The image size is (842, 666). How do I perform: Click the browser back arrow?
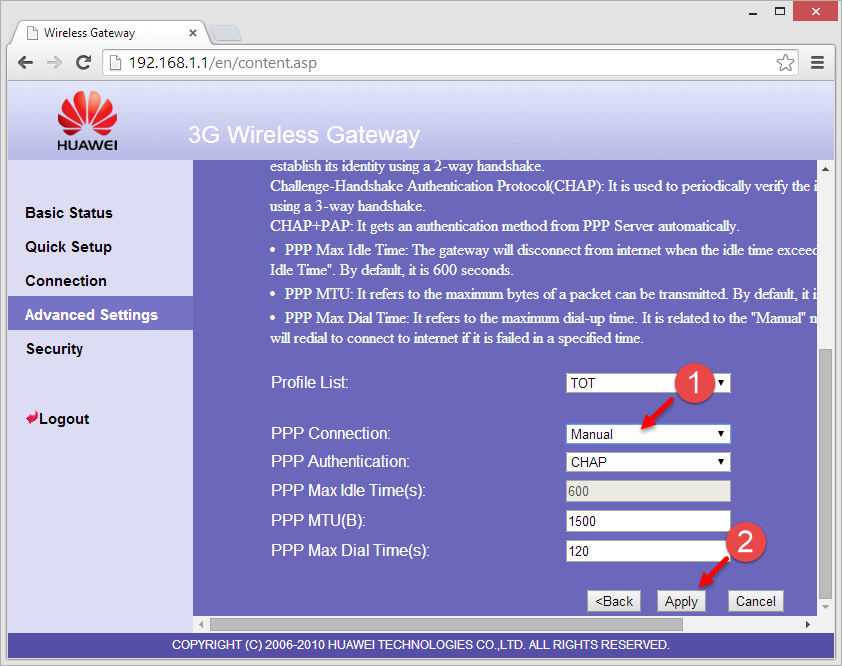[x=25, y=63]
